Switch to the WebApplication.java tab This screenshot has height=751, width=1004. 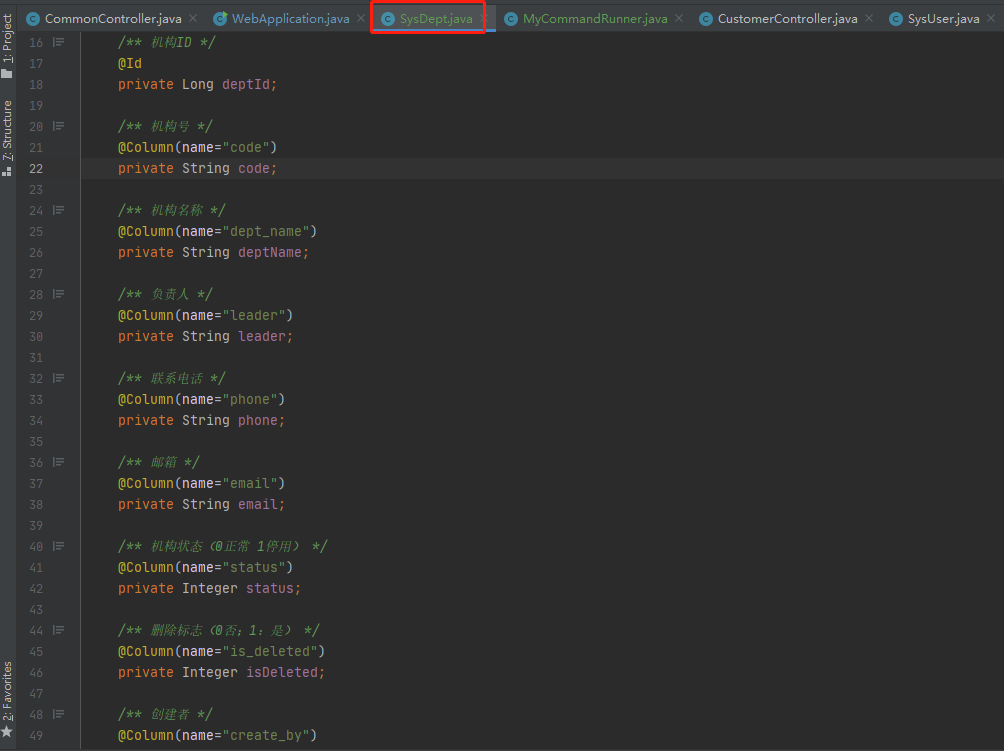291,19
